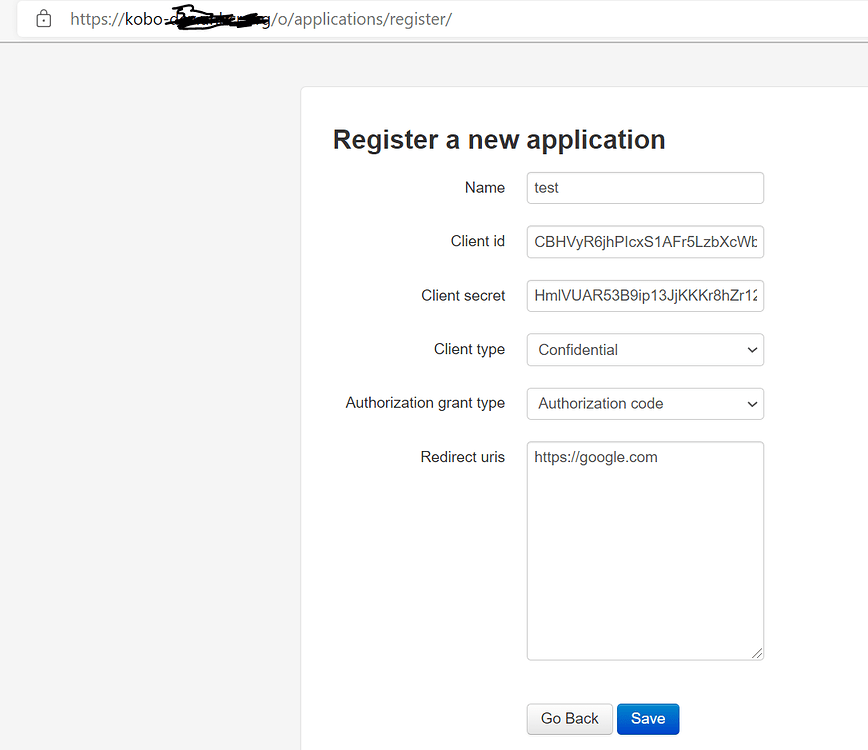Click the Authorization grant type chevron arrow

(752, 404)
